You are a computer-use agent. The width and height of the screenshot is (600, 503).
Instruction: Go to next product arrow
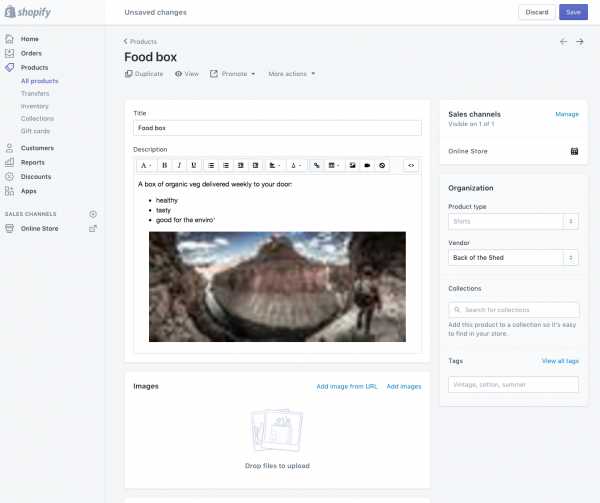580,41
